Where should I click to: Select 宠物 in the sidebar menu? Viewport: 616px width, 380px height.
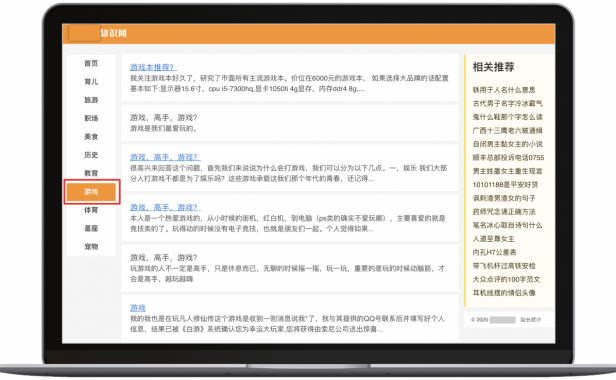coord(91,247)
